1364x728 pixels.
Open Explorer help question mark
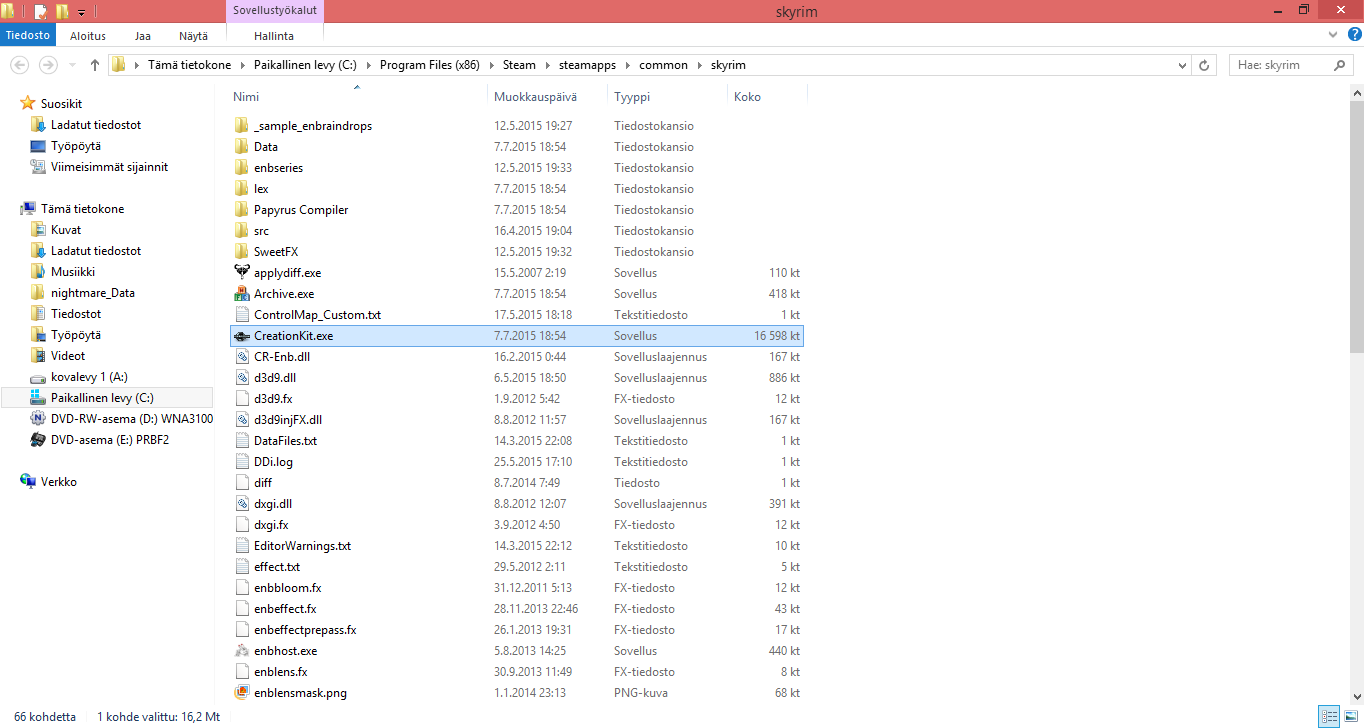click(1353, 35)
